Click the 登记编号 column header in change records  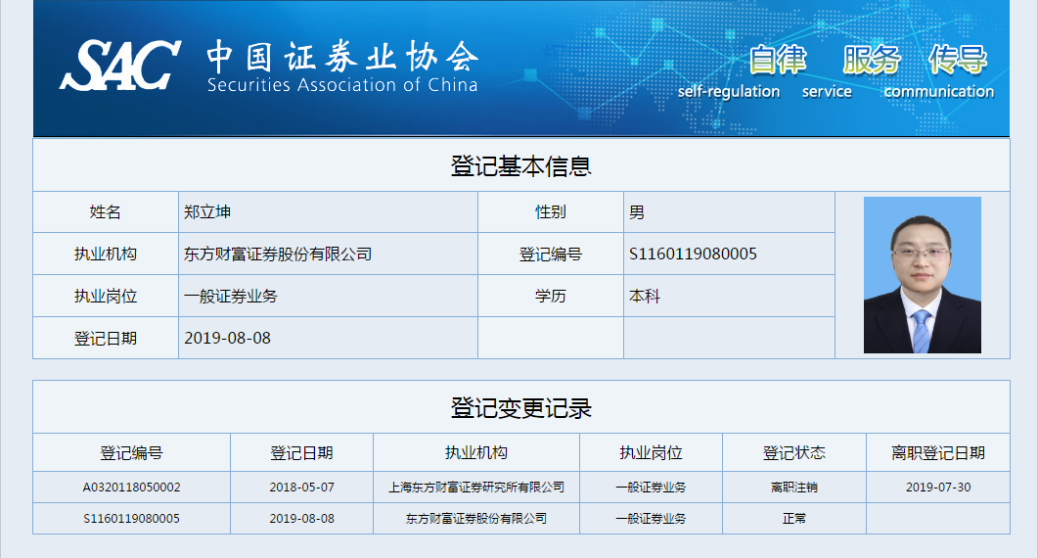[x=131, y=453]
